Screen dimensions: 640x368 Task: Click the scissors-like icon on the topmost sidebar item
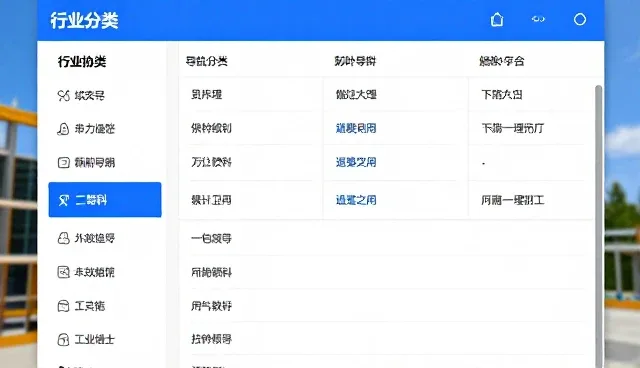pos(63,95)
